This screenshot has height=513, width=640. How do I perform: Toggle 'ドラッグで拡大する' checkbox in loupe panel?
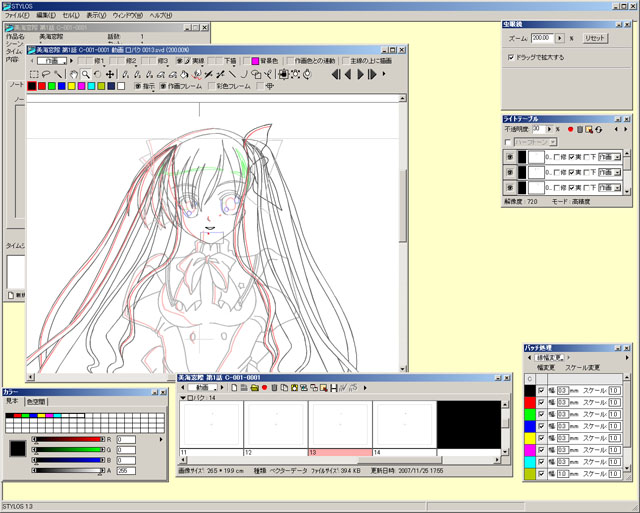pyautogui.click(x=511, y=58)
